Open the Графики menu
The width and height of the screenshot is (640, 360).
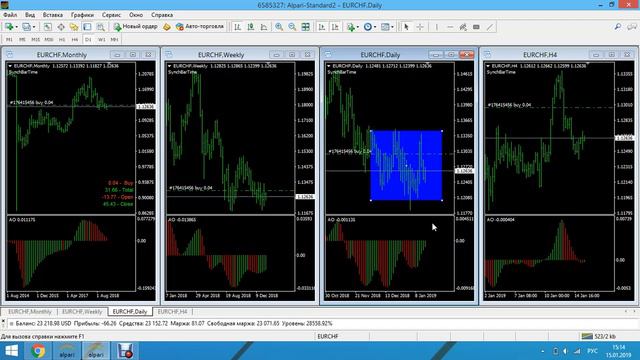[x=82, y=15]
